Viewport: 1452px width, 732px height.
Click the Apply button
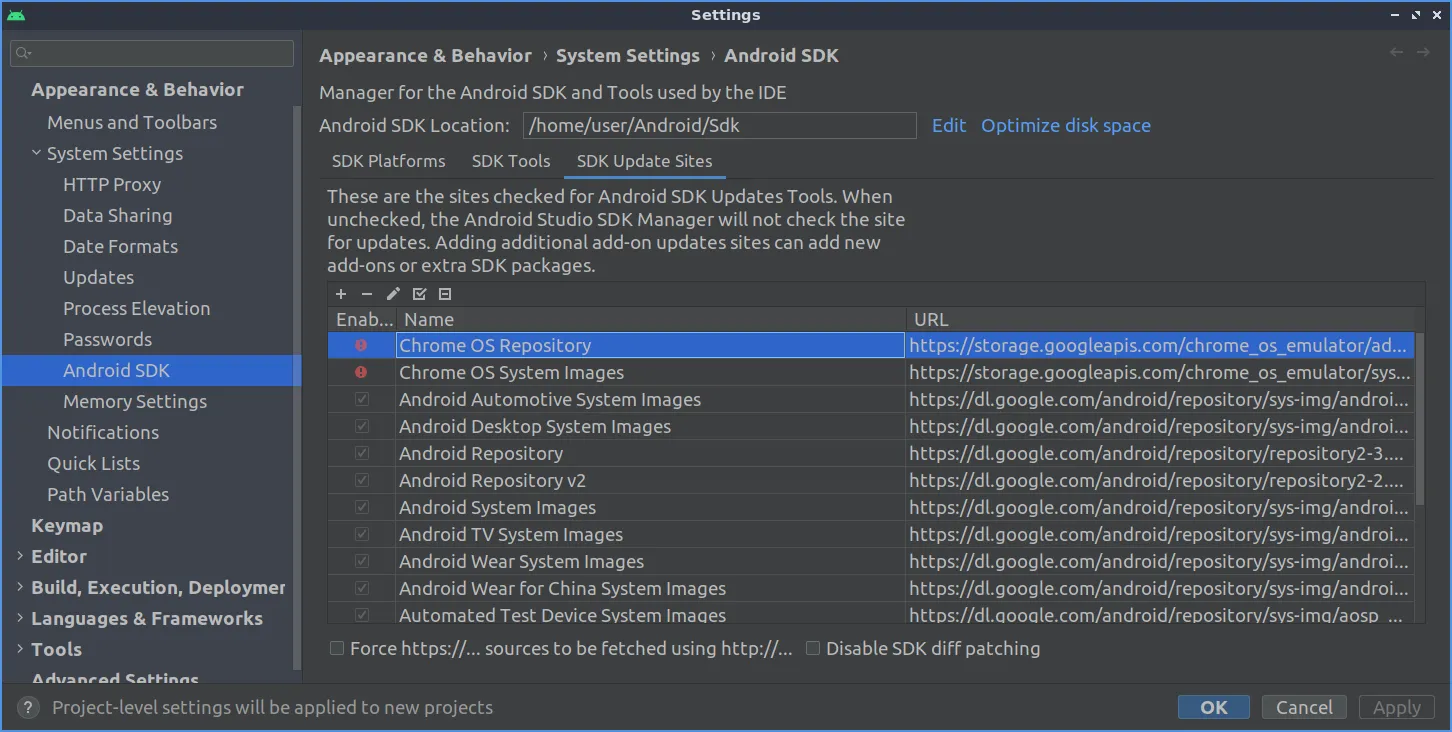(x=1397, y=707)
